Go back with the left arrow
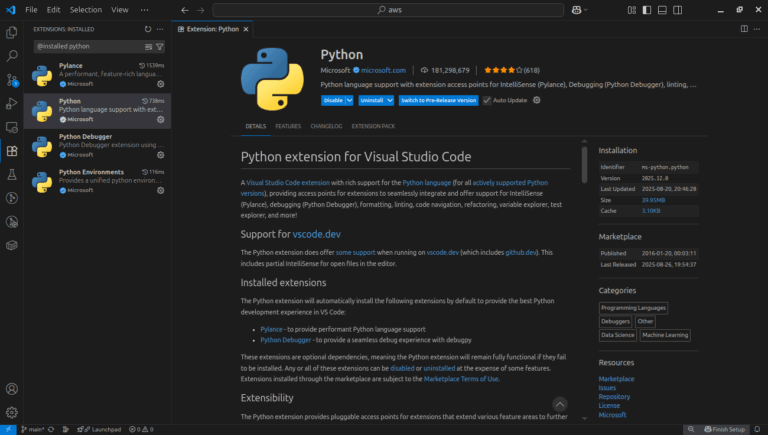768x435 pixels. [x=185, y=10]
